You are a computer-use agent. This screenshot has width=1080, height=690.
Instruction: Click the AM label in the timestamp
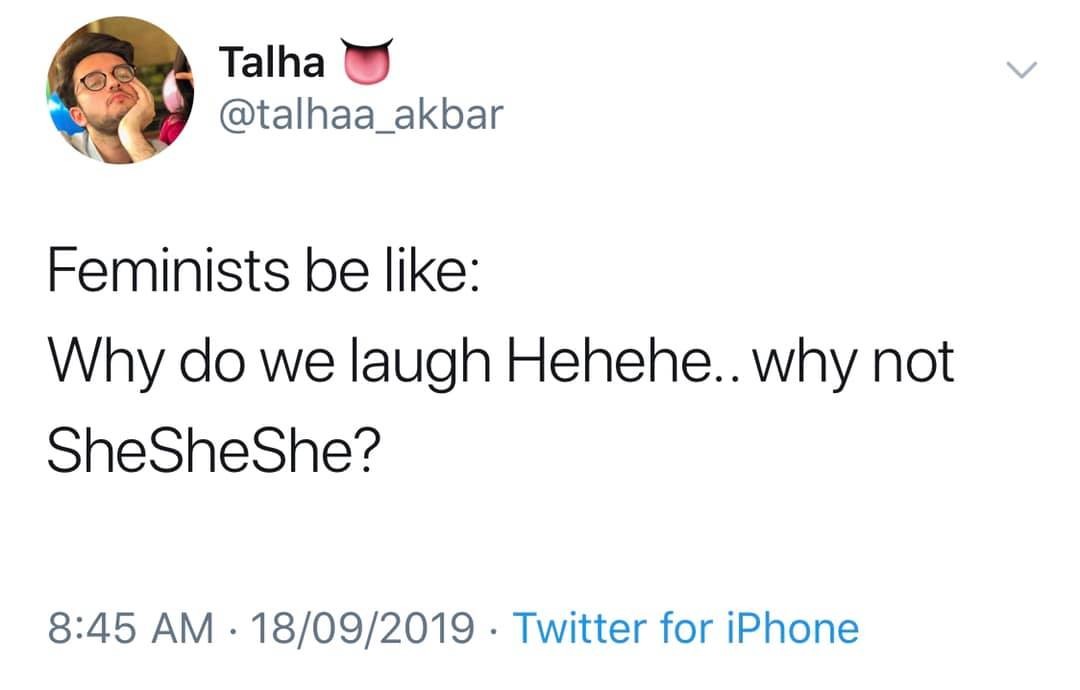click(x=185, y=628)
